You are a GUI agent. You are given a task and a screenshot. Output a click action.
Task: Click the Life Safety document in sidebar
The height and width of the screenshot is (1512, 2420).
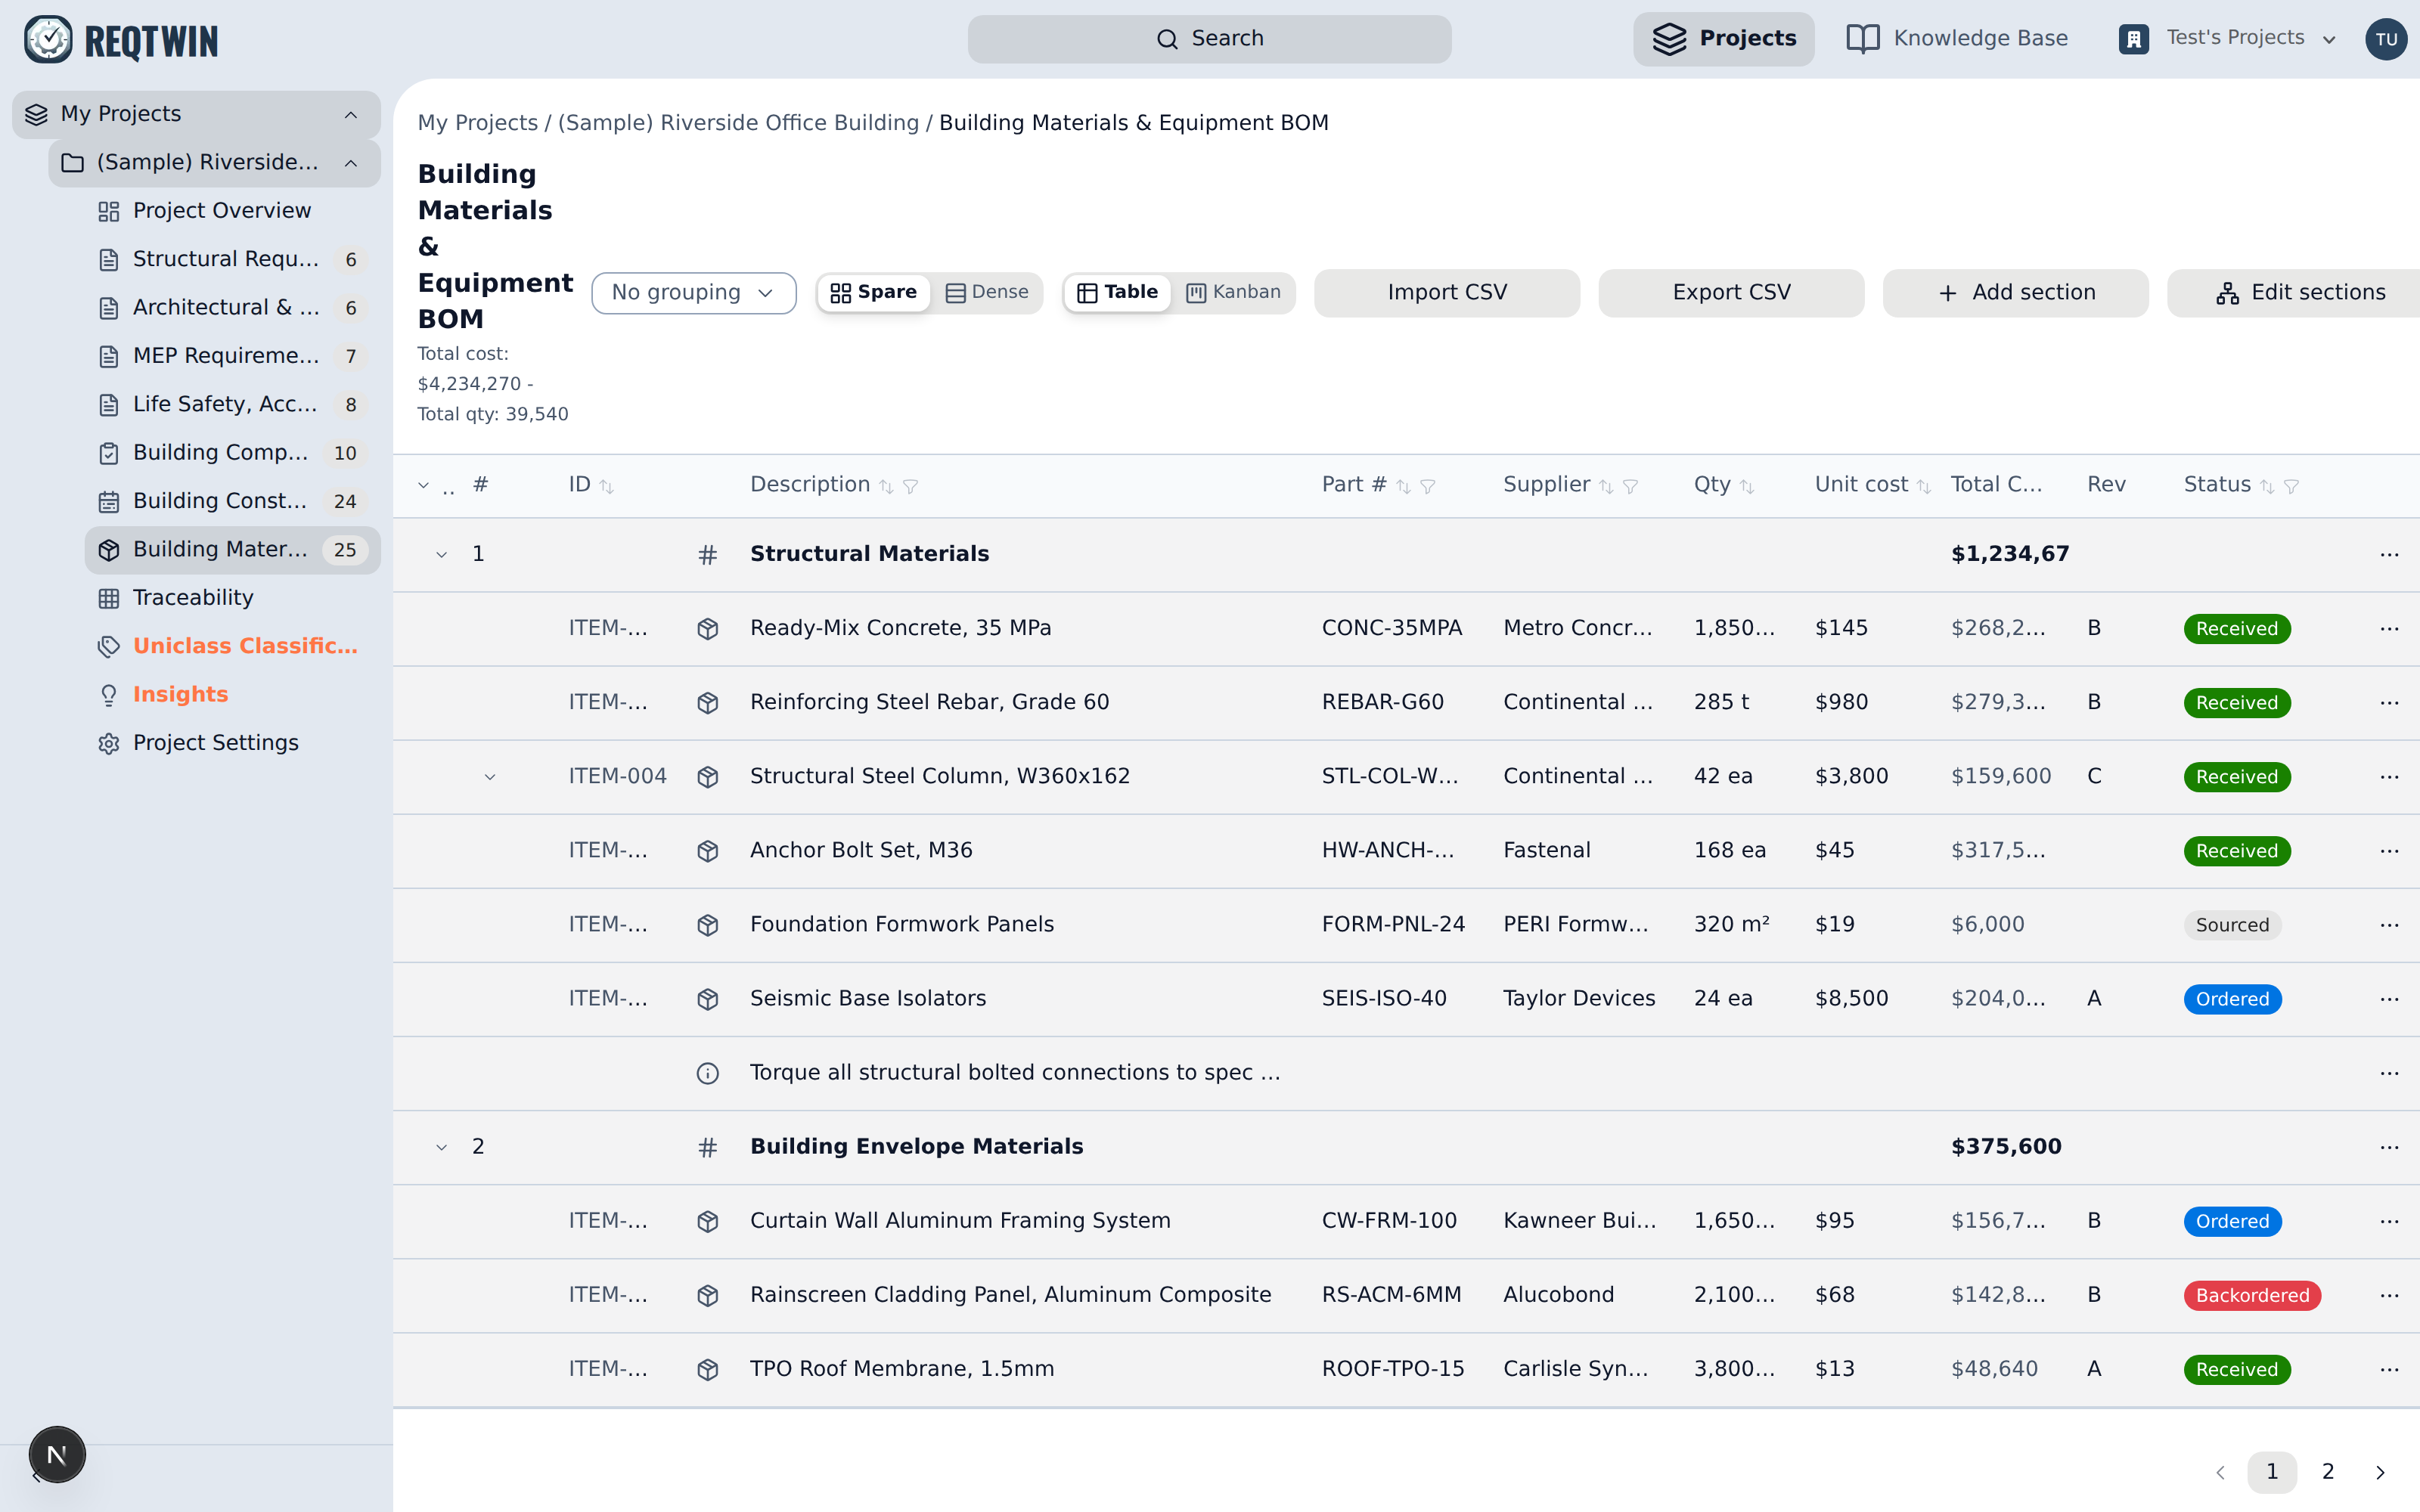coord(232,405)
